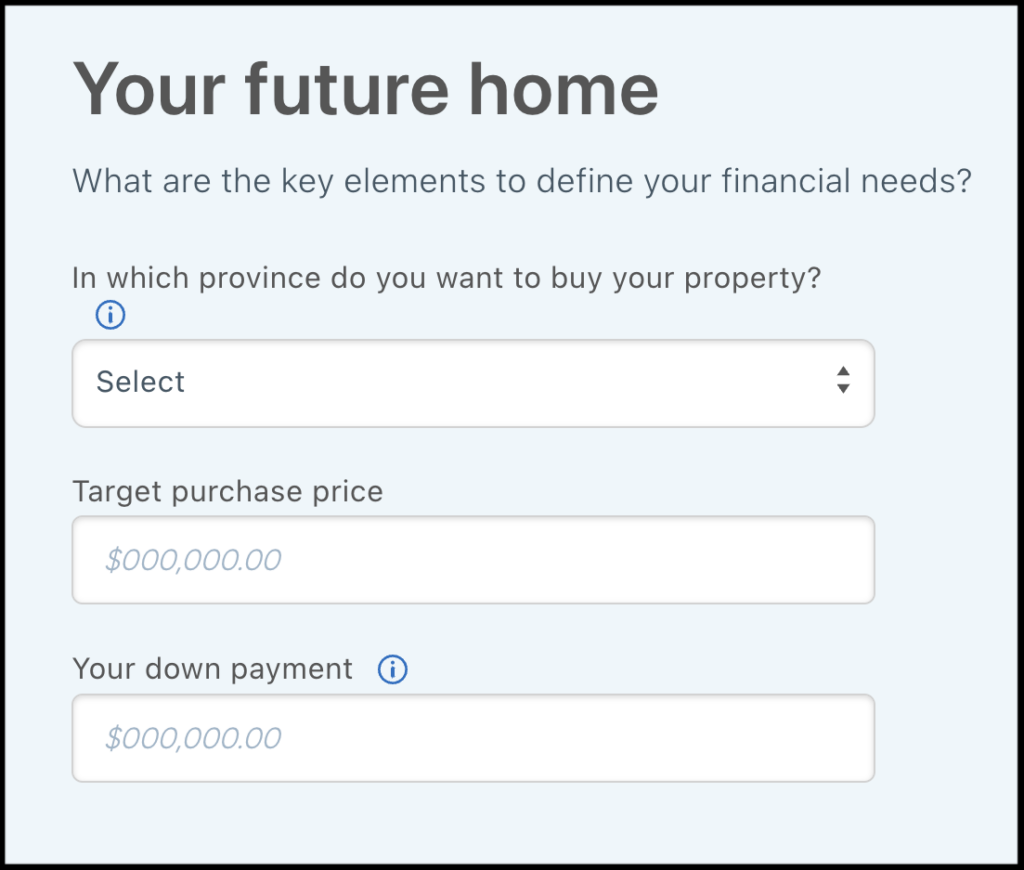This screenshot has height=870, width=1024.
Task: Open the province Select dropdown
Action: (473, 383)
